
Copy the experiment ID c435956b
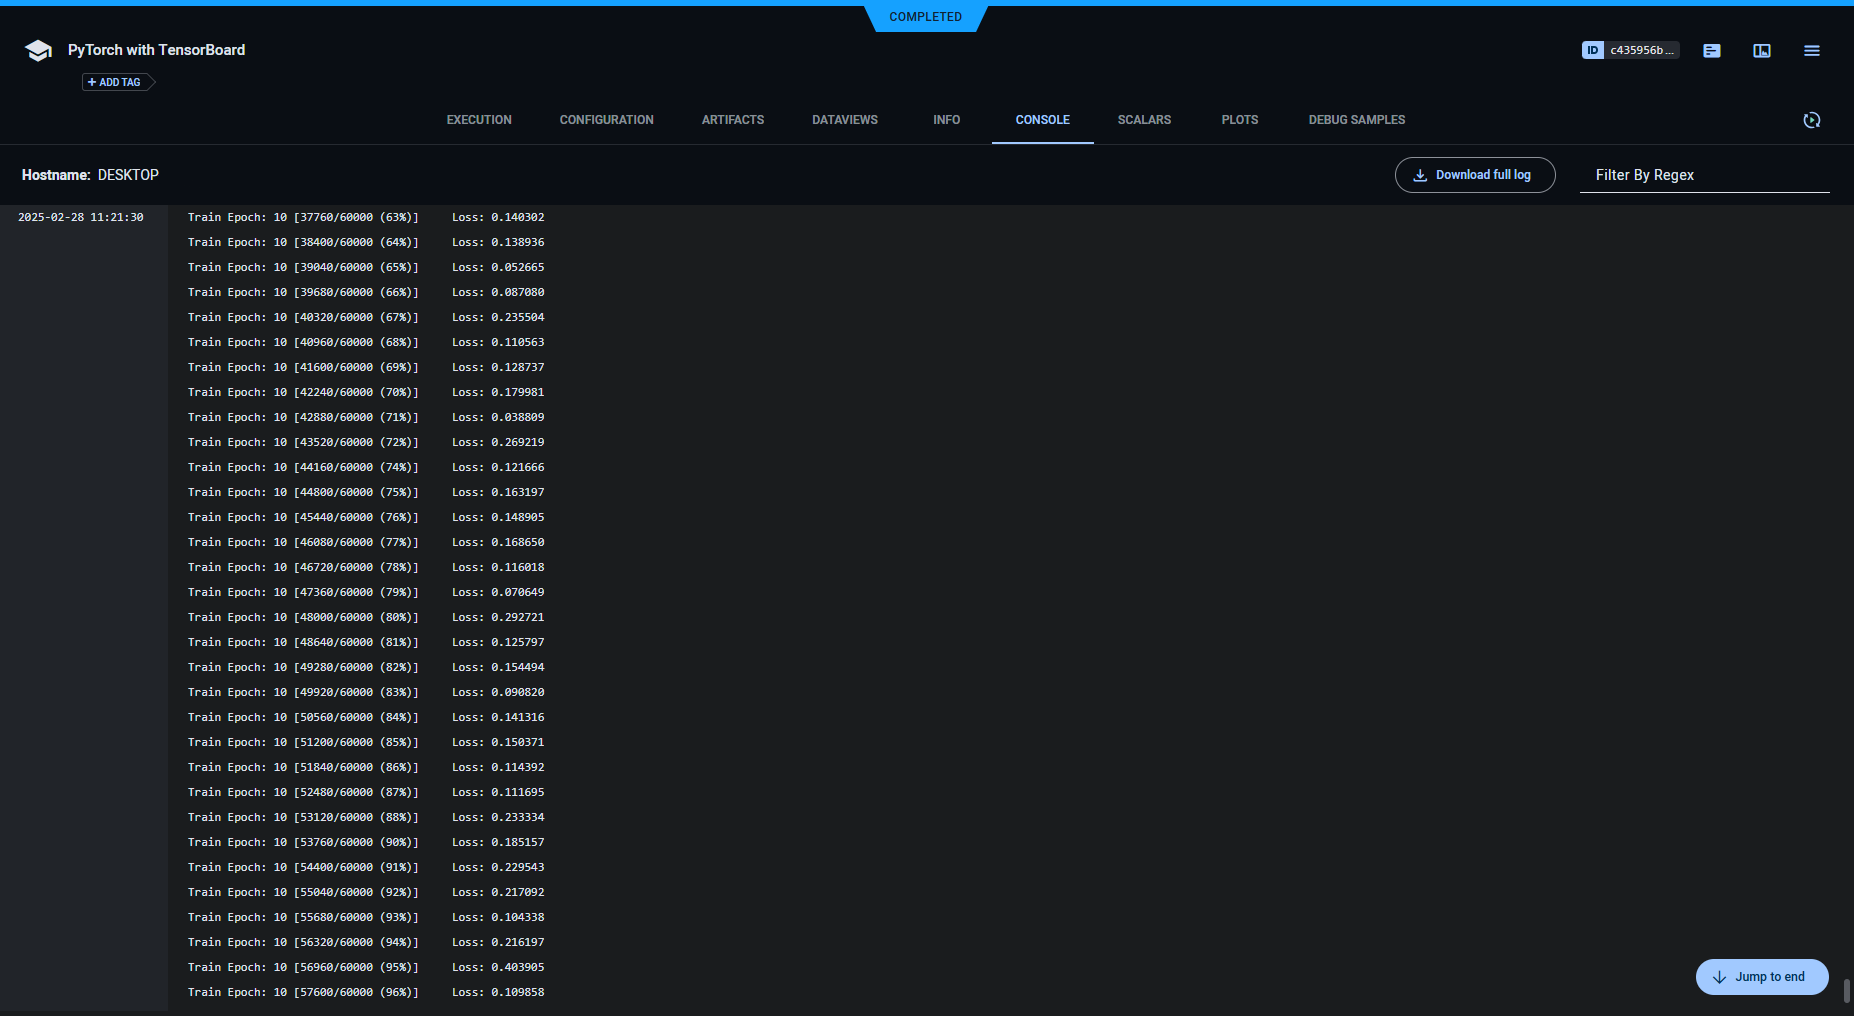1630,50
